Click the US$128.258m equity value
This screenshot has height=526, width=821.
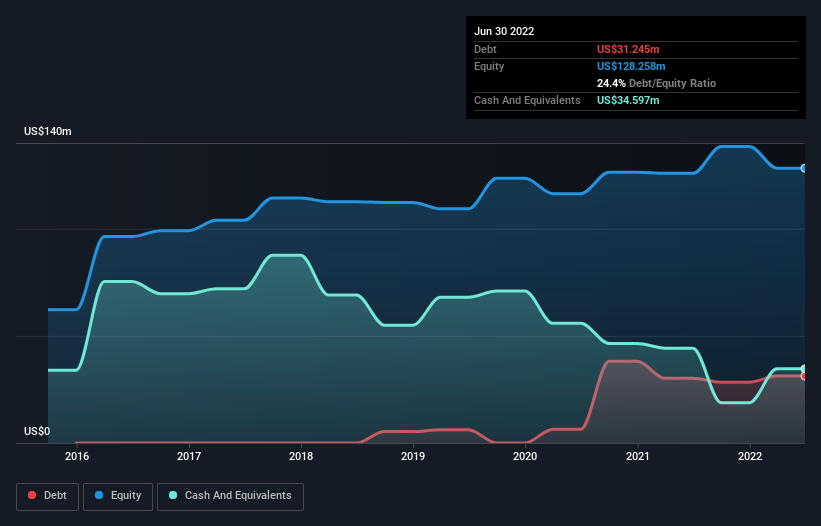[x=631, y=66]
